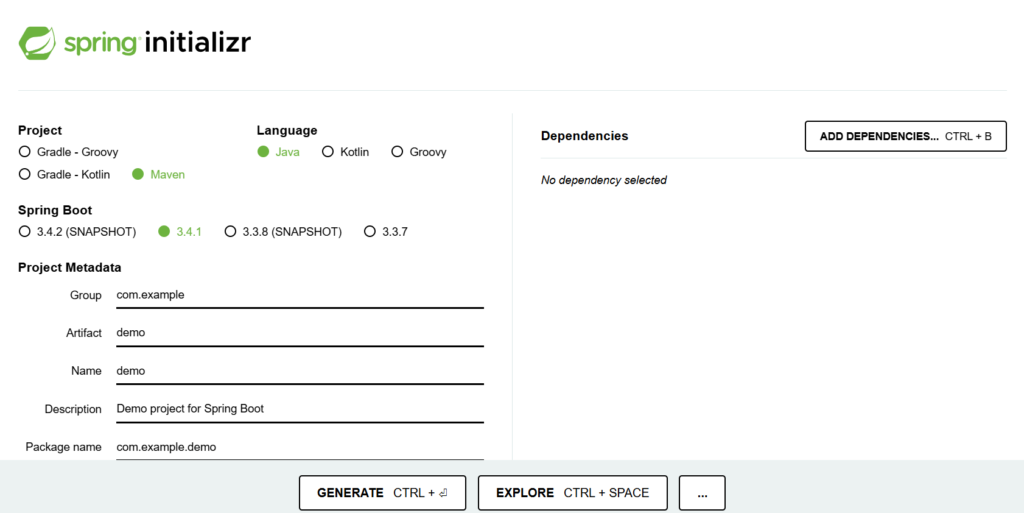Select Java as the language
Screen dimensions: 1024x513
[279, 152]
